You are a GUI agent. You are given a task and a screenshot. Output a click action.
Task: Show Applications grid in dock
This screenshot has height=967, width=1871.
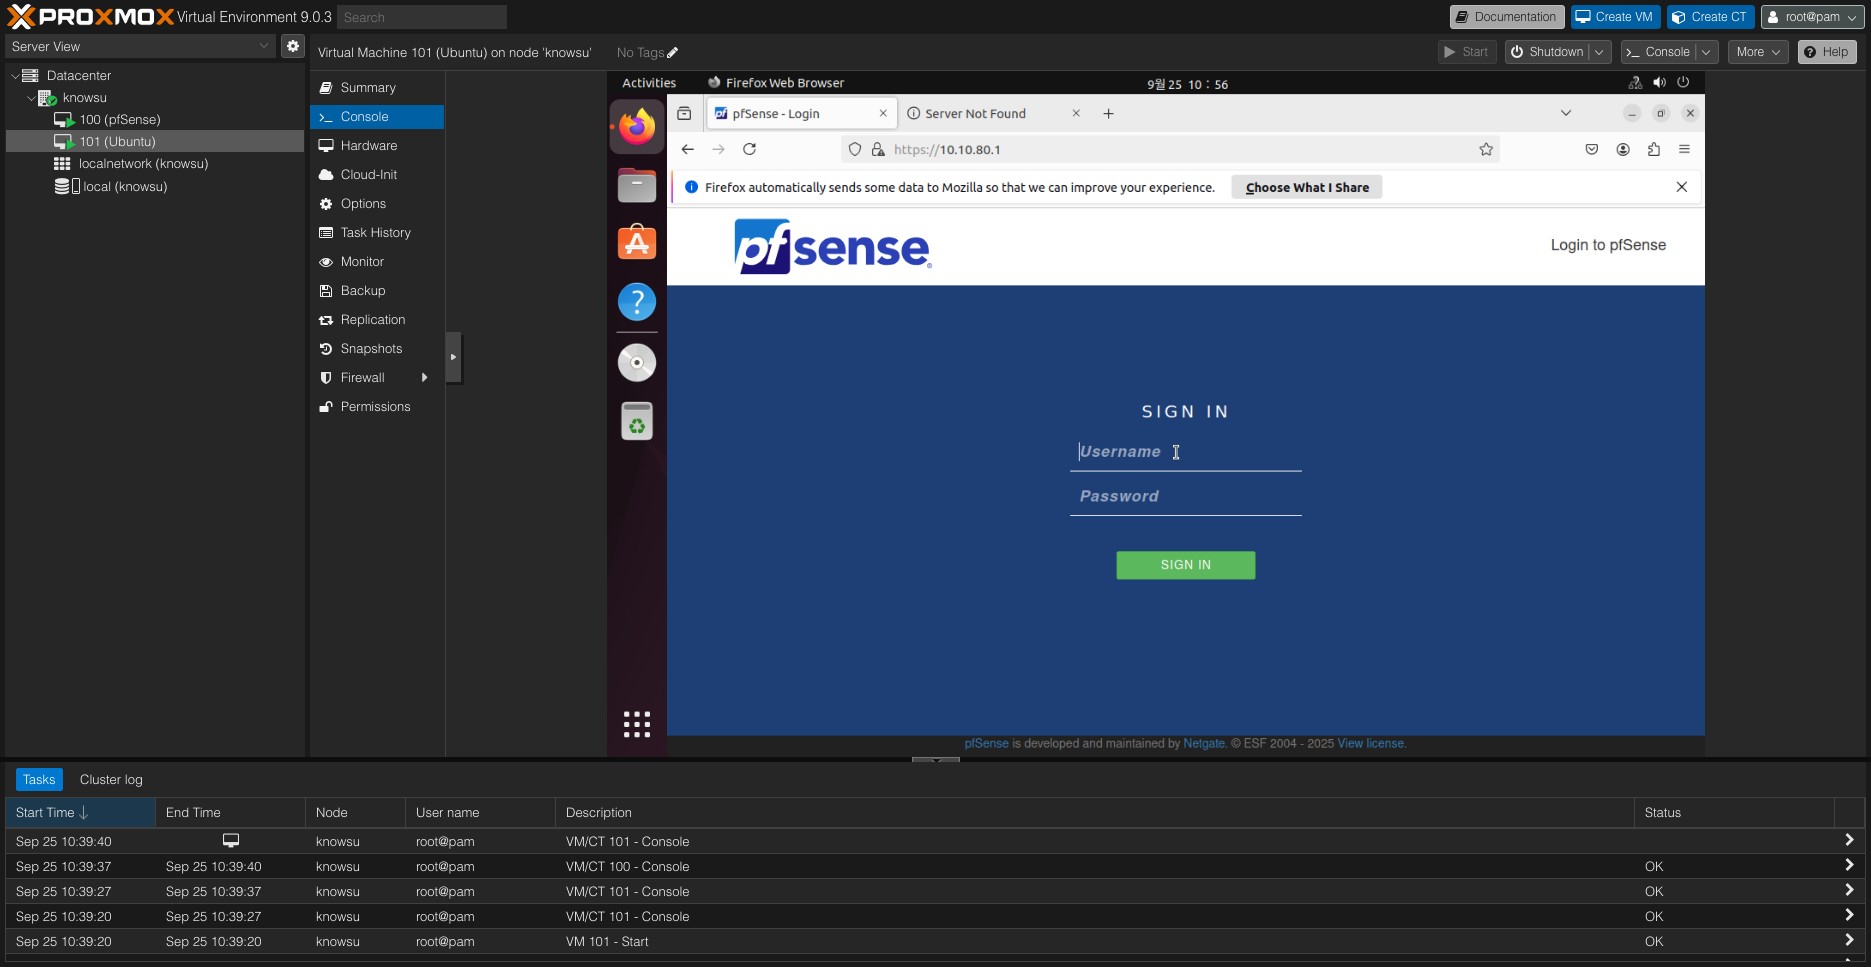(x=637, y=724)
